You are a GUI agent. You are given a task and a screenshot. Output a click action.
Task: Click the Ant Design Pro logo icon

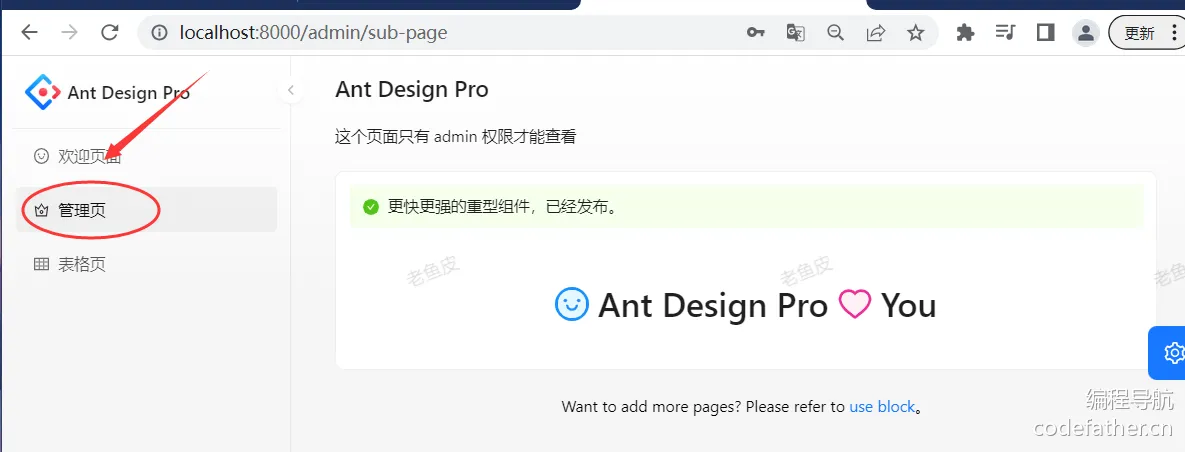[42, 92]
